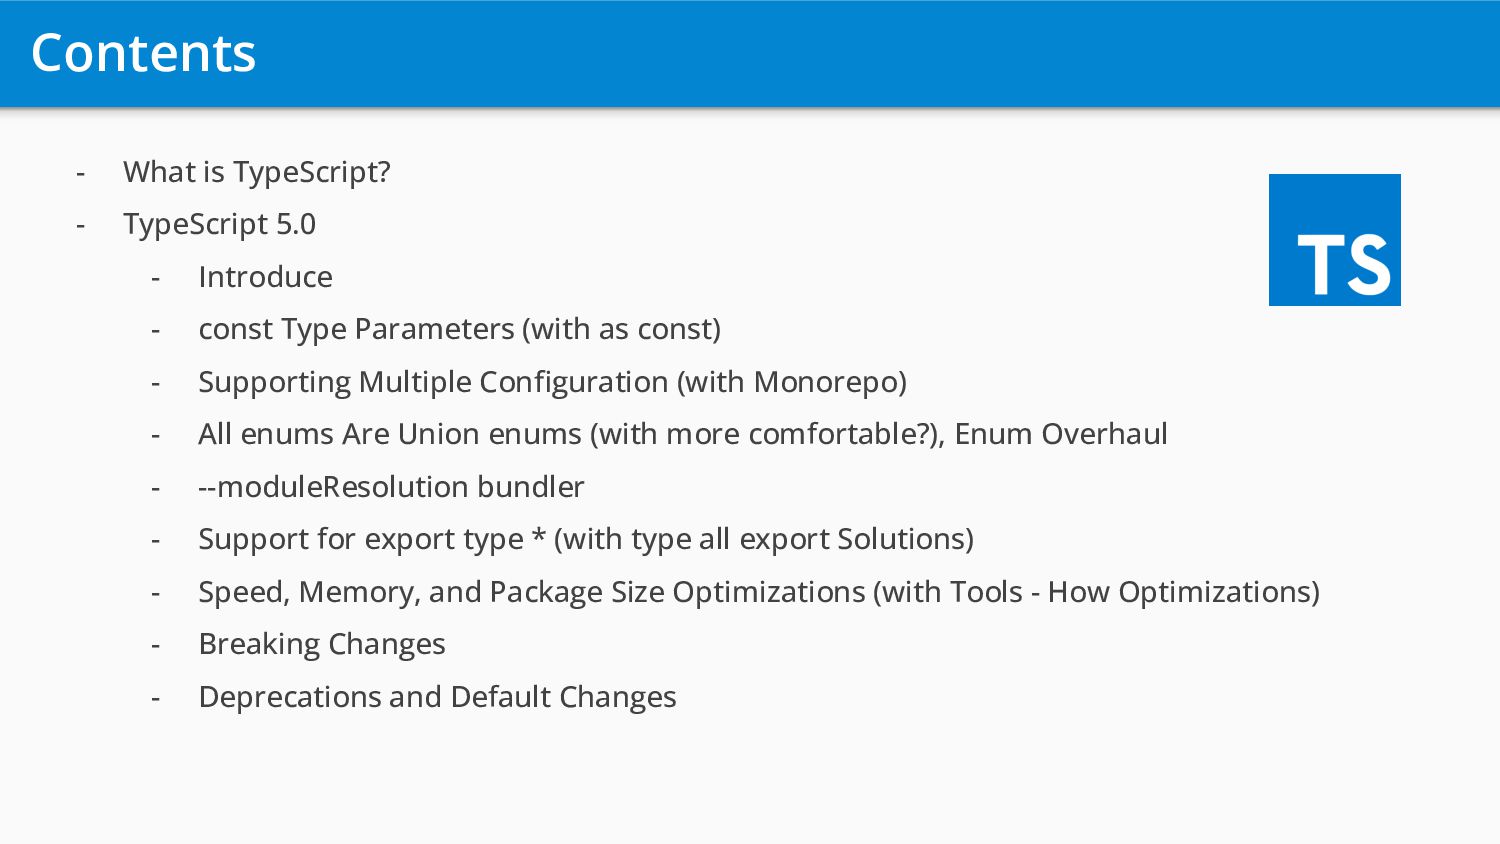Click the TypeScript TS logo image

(1334, 240)
